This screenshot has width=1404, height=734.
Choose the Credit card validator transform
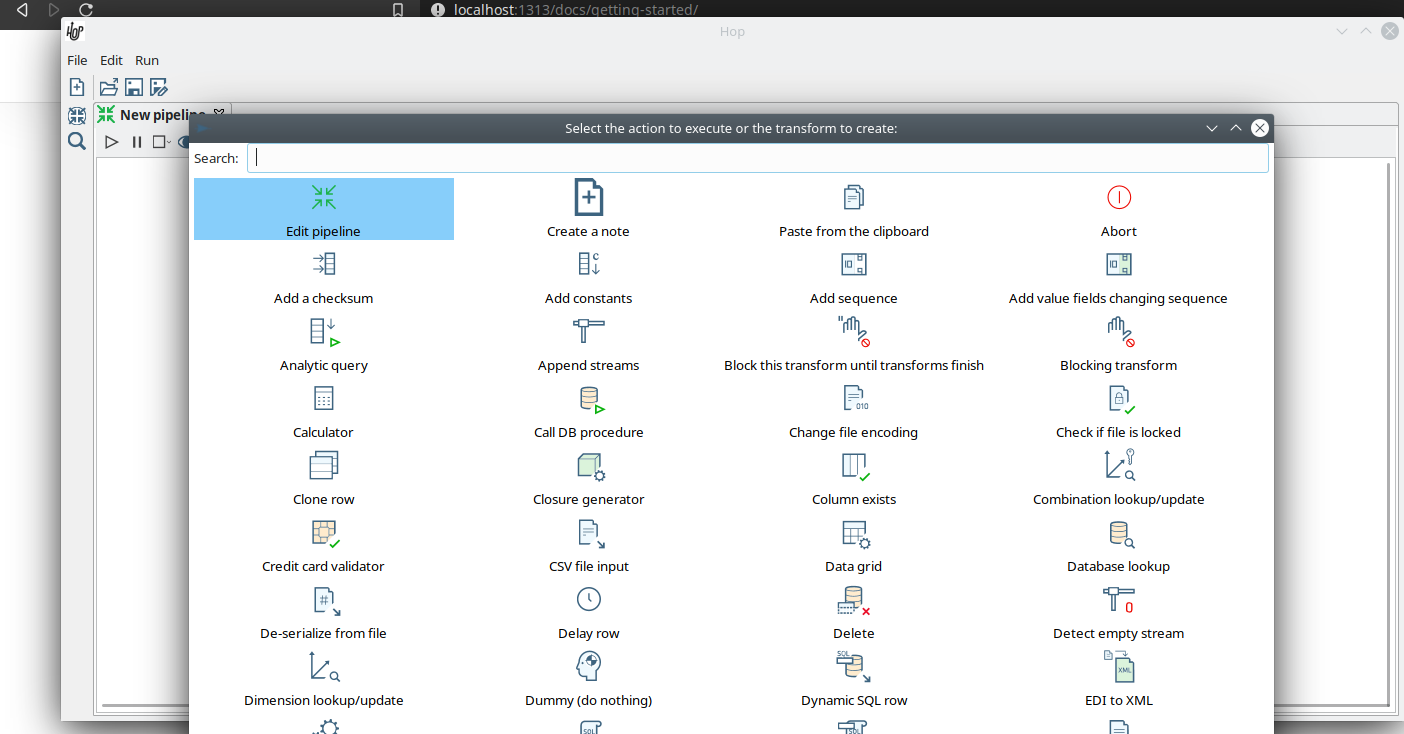pyautogui.click(x=323, y=533)
